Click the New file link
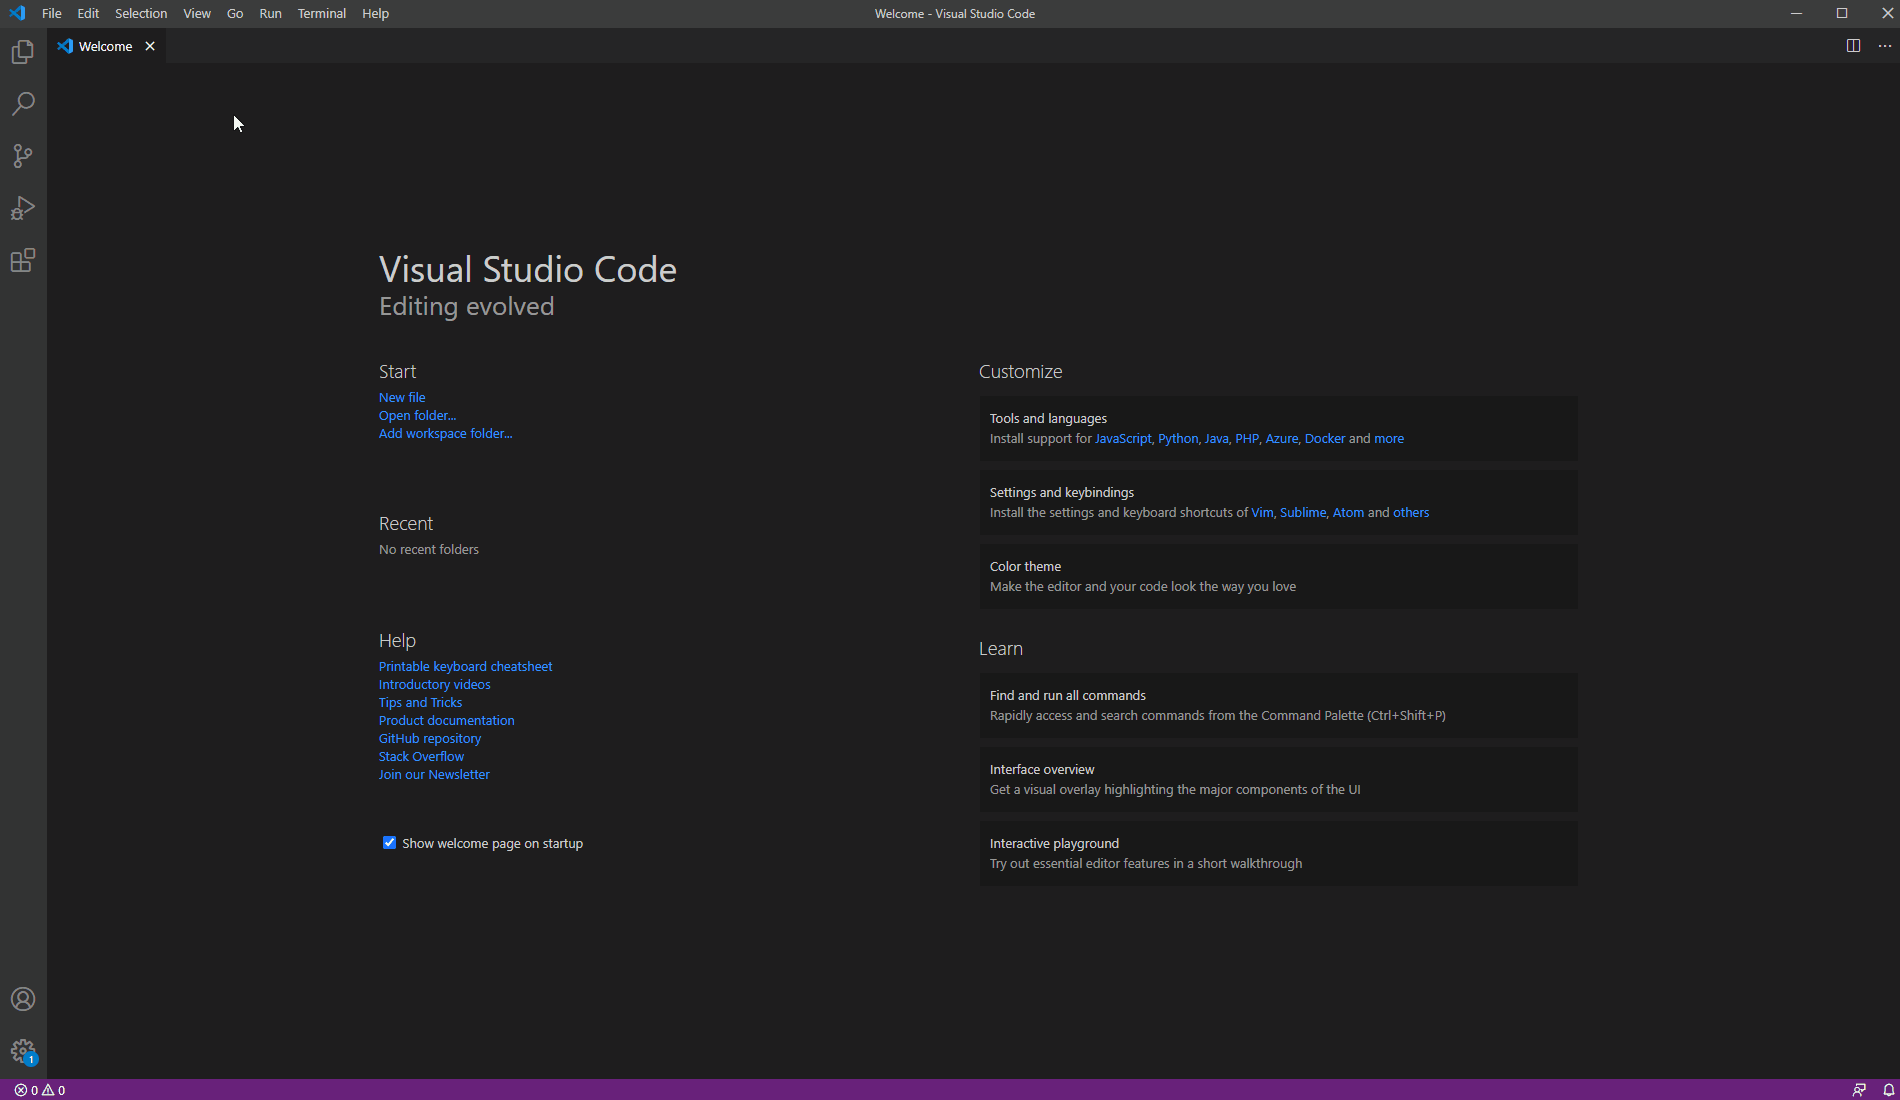The width and height of the screenshot is (1900, 1100). (x=402, y=397)
